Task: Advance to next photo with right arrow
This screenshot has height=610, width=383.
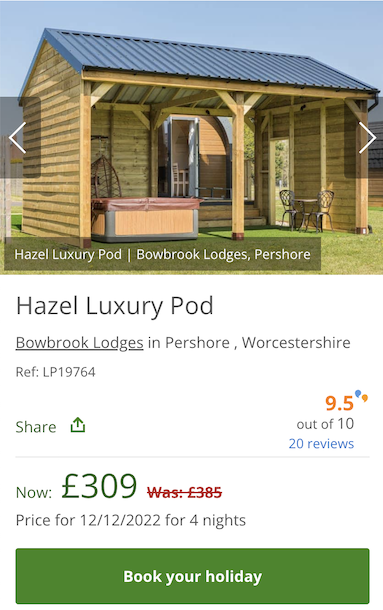Action: [367, 138]
